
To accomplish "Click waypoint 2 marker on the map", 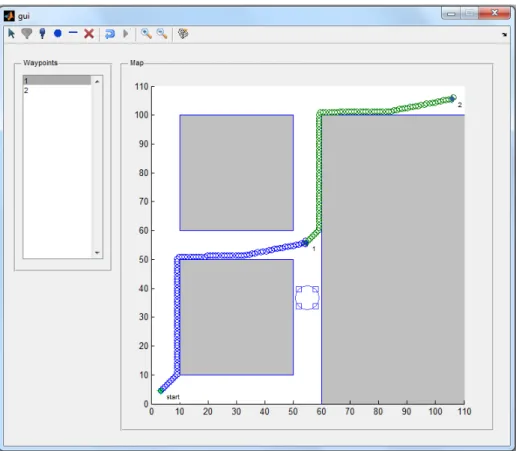I will pyautogui.click(x=453, y=98).
